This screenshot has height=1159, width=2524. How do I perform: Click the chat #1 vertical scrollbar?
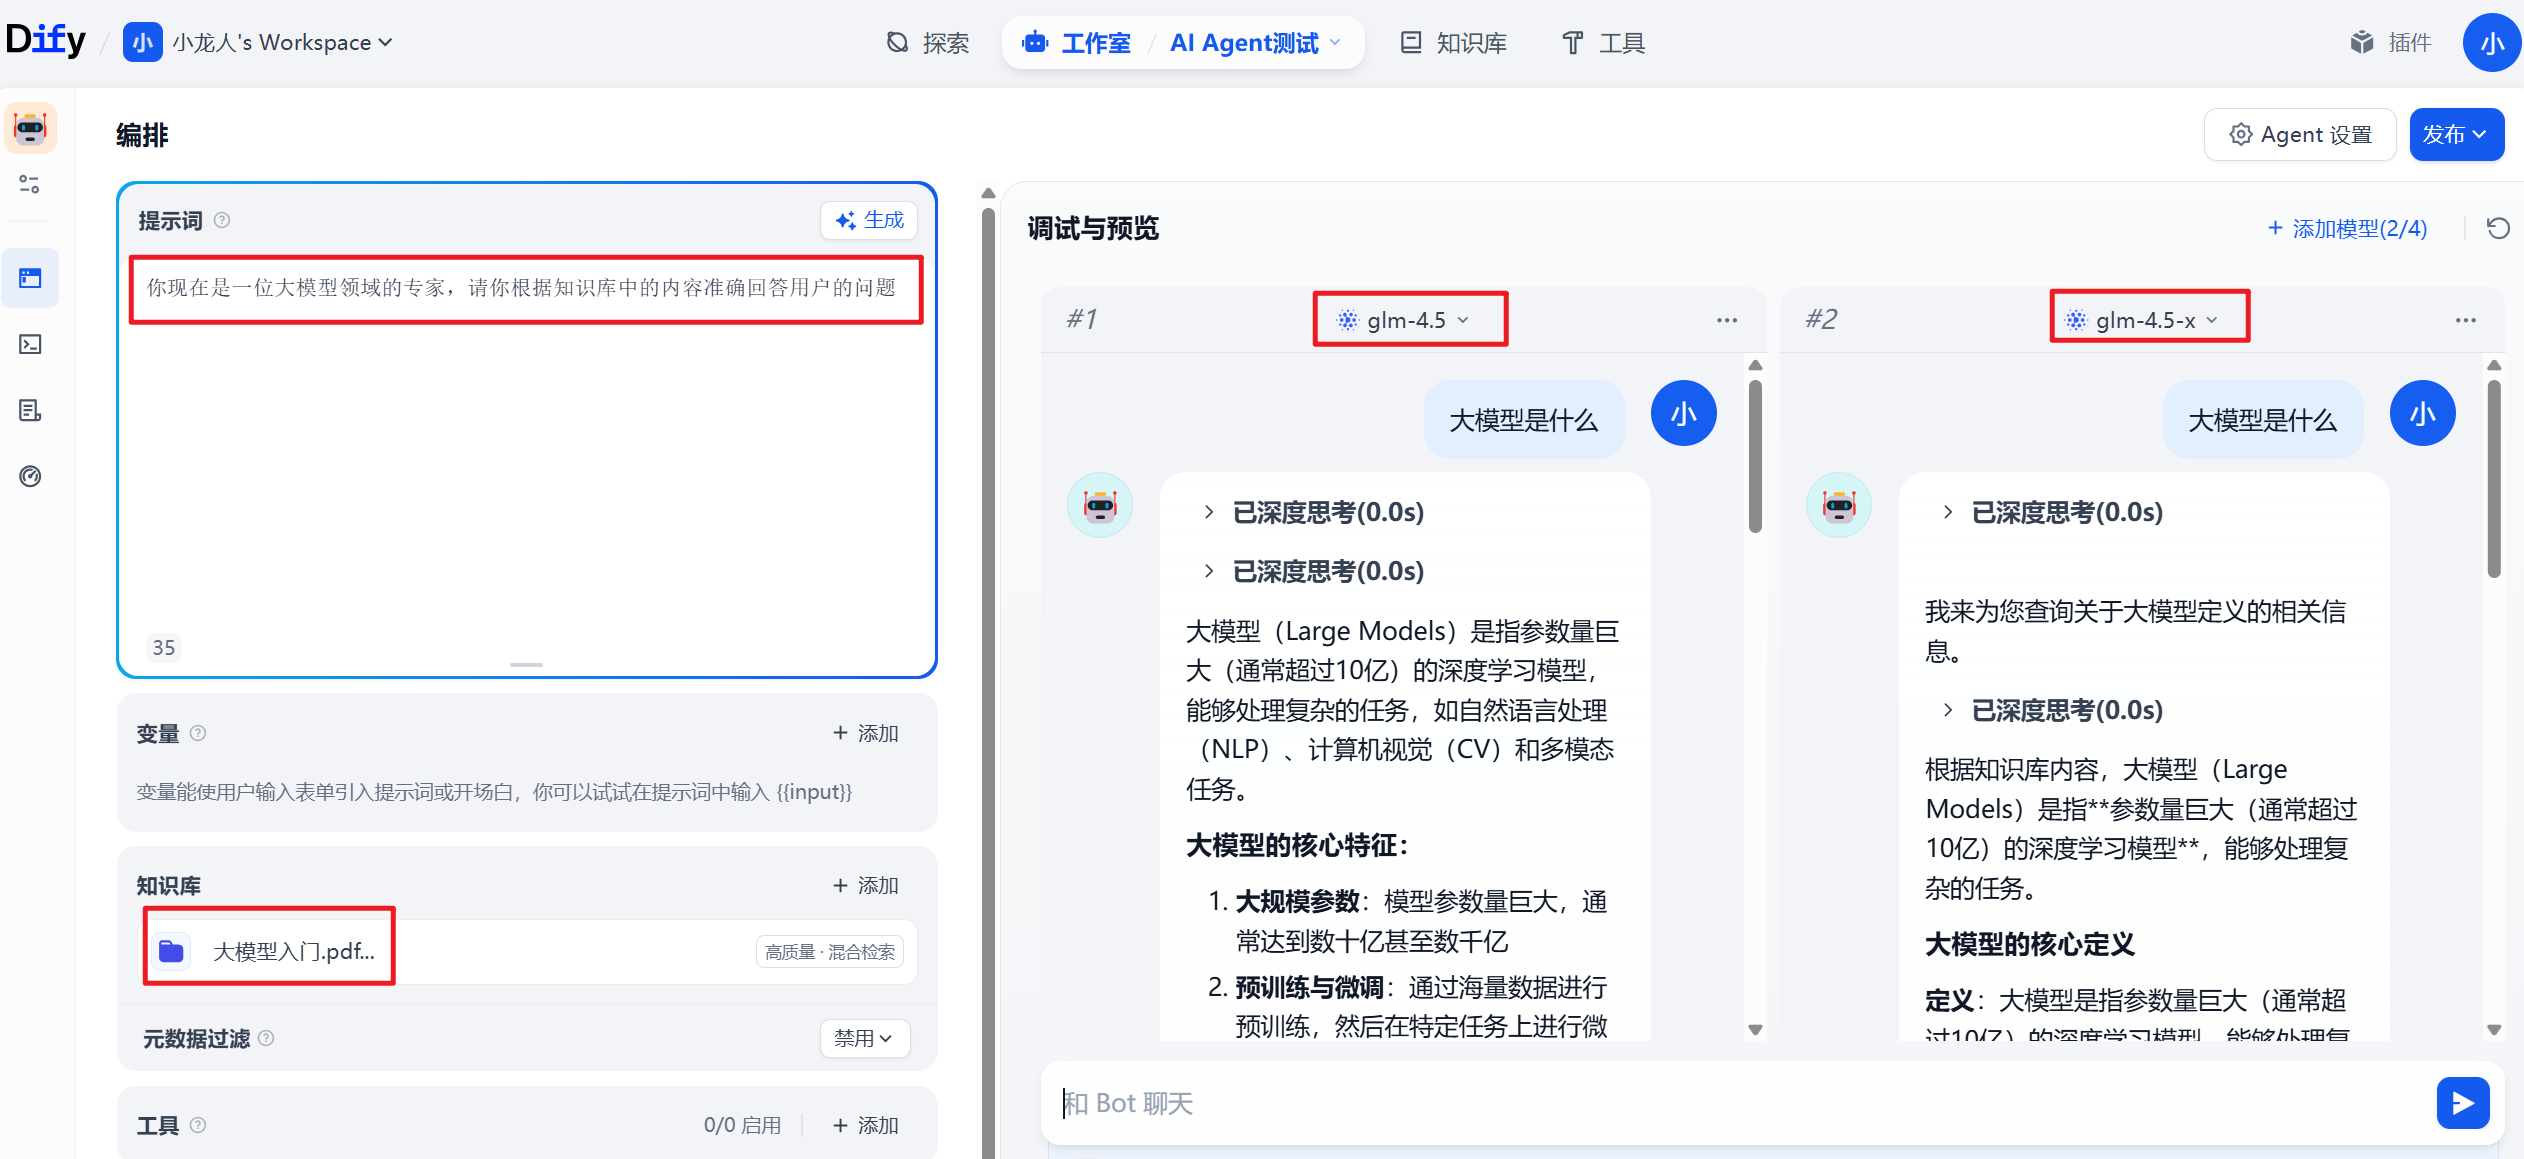tap(1755, 456)
